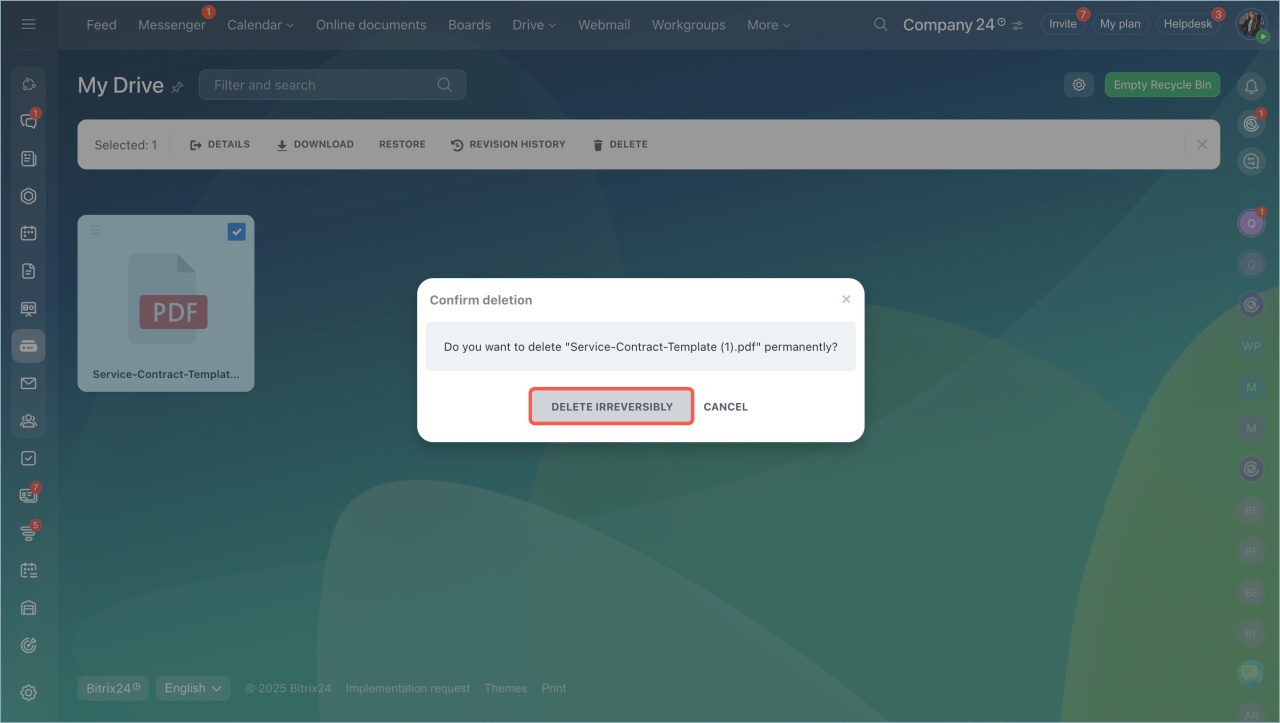1280x723 pixels.
Task: Open the settings gear at sidebar bottom
Action: [x=28, y=692]
